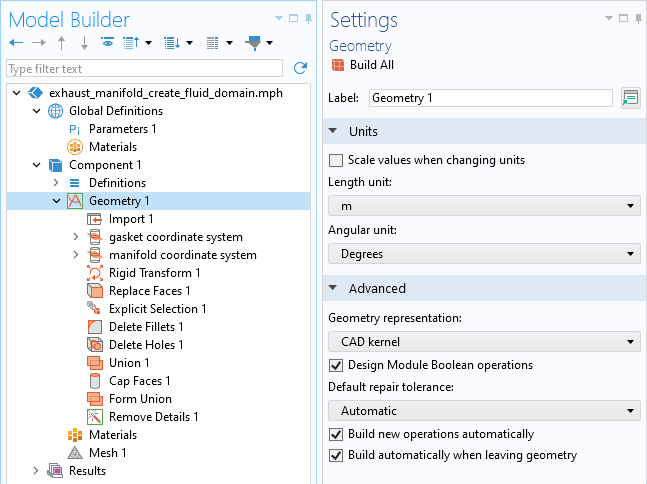647x484 pixels.
Task: Uncheck Design Module Boolean operations
Action: pyautogui.click(x=336, y=365)
